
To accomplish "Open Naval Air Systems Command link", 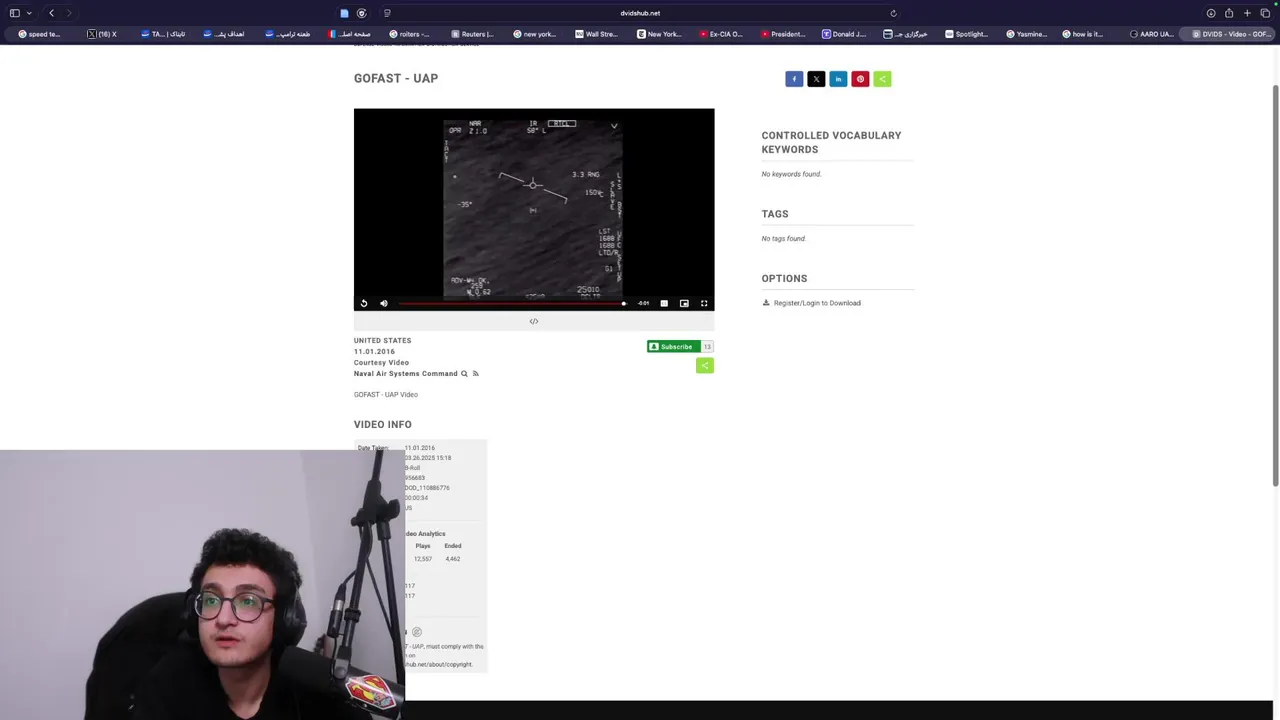I will tap(405, 374).
